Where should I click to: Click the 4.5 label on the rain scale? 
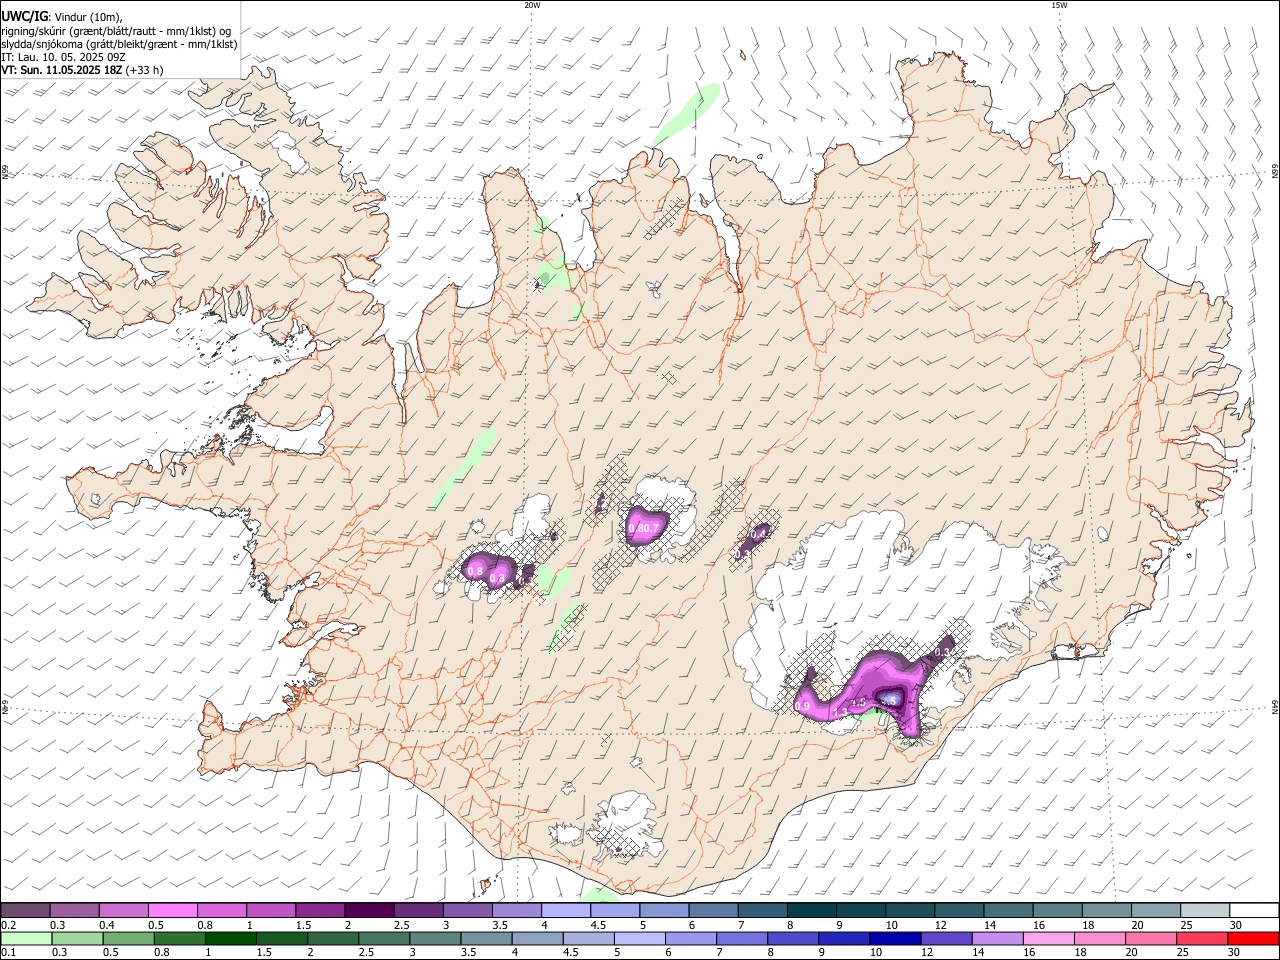click(569, 953)
